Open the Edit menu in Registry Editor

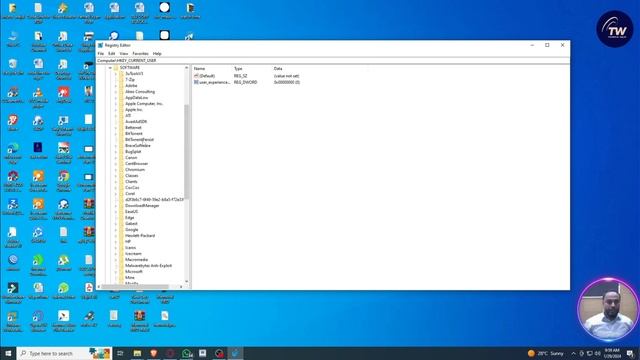click(111, 53)
